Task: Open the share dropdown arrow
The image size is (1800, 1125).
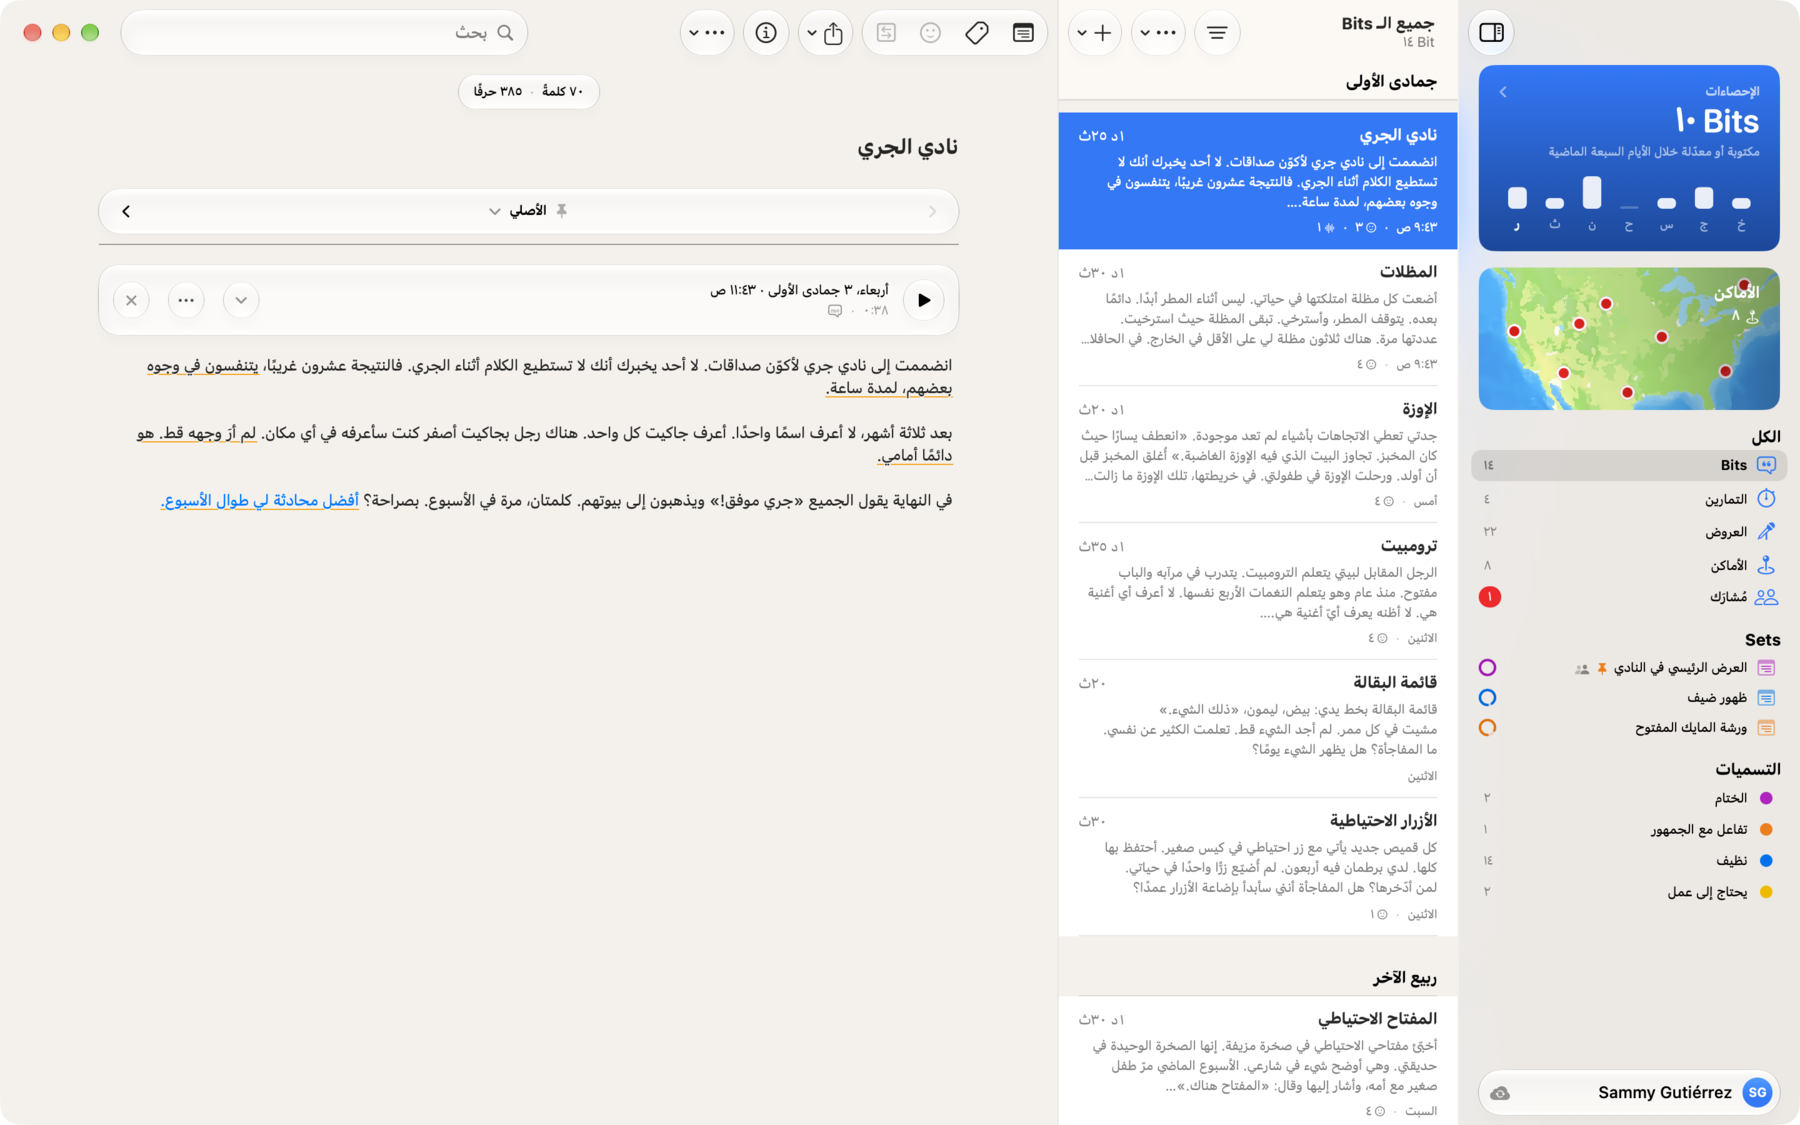Action: (811, 33)
